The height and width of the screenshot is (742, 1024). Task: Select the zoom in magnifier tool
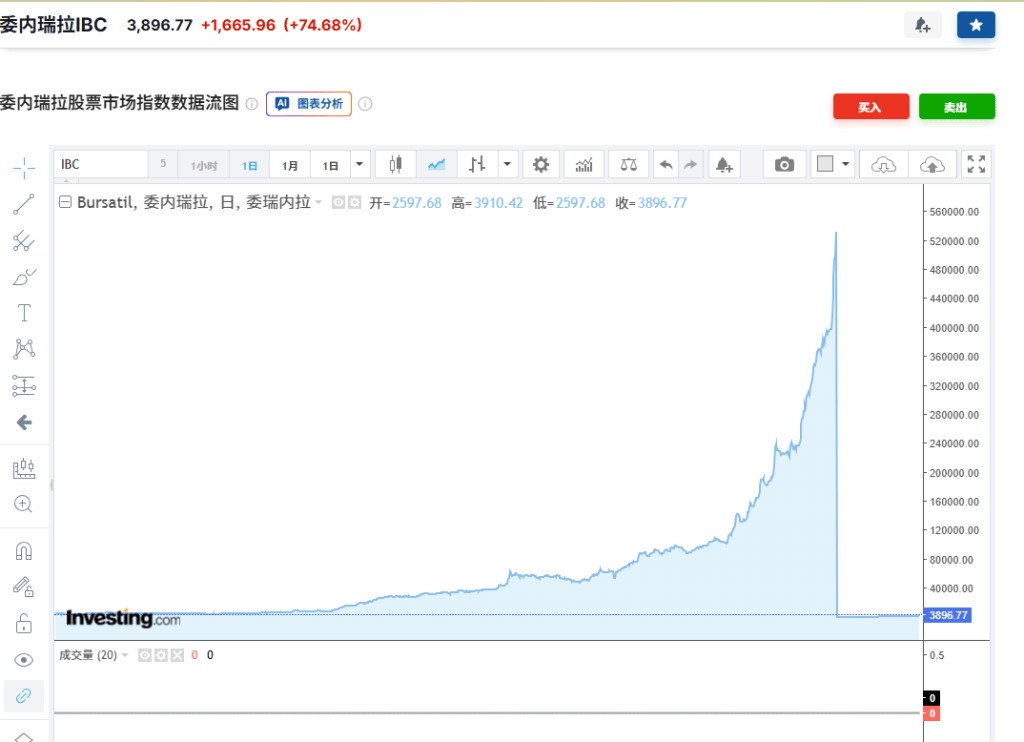(24, 504)
